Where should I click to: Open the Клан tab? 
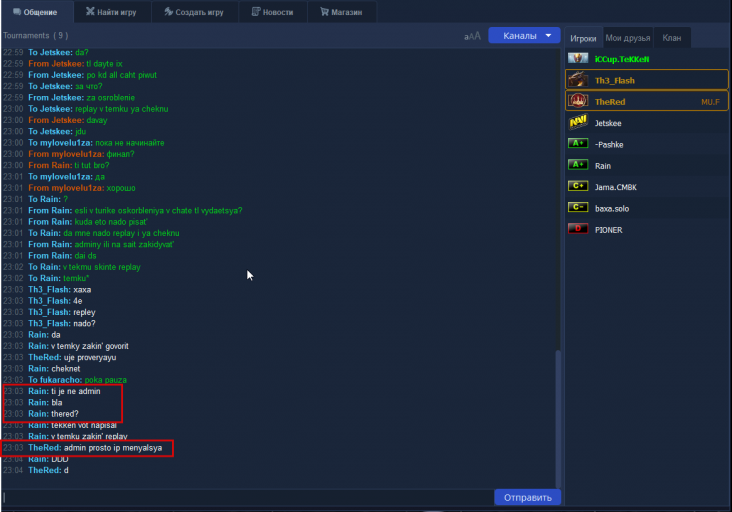(672, 38)
